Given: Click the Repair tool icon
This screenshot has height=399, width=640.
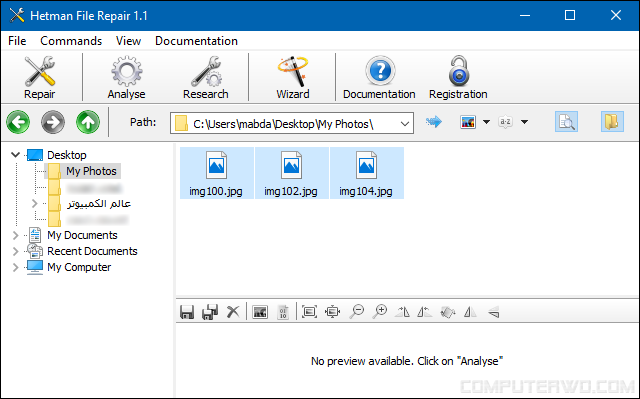Looking at the screenshot, I should (40, 78).
